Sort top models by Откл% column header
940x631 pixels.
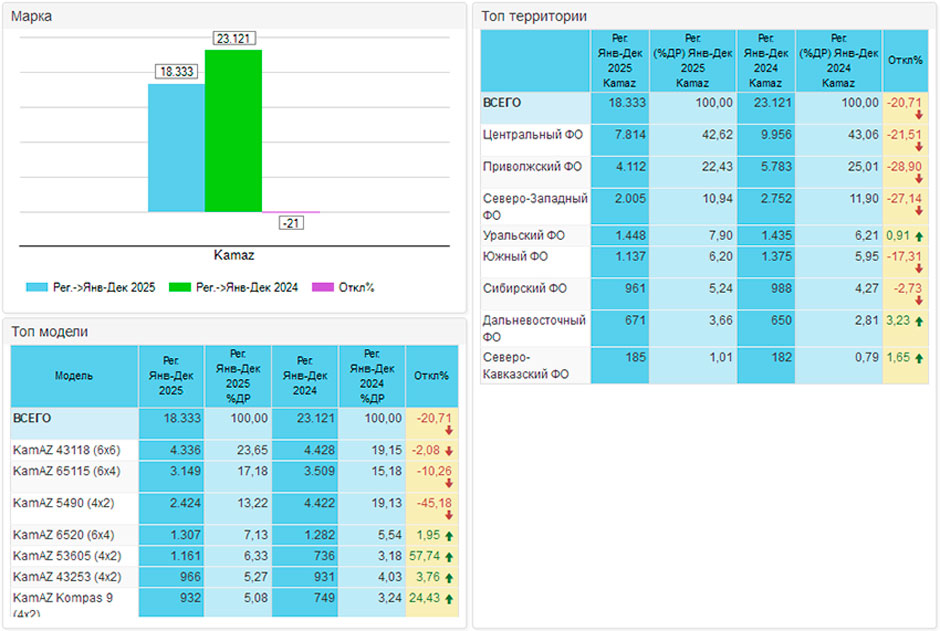pyautogui.click(x=431, y=376)
